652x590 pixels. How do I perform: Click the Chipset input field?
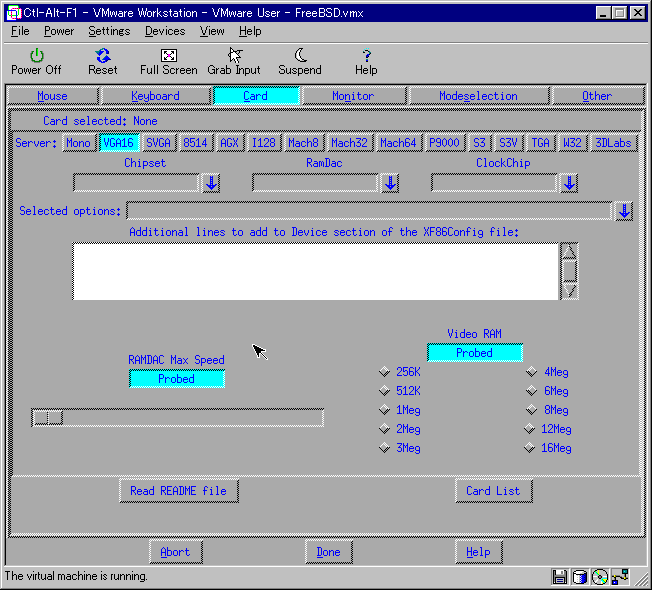(136, 183)
